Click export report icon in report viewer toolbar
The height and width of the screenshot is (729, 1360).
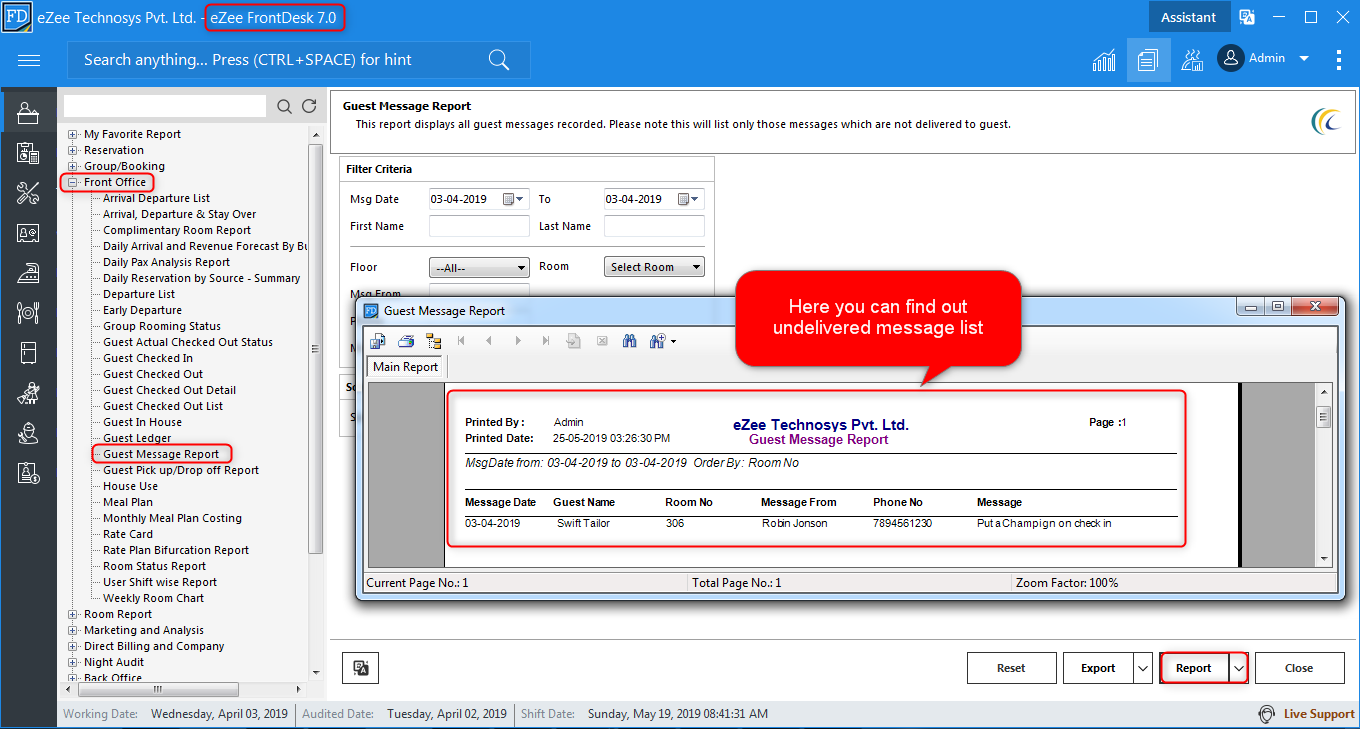click(x=378, y=341)
